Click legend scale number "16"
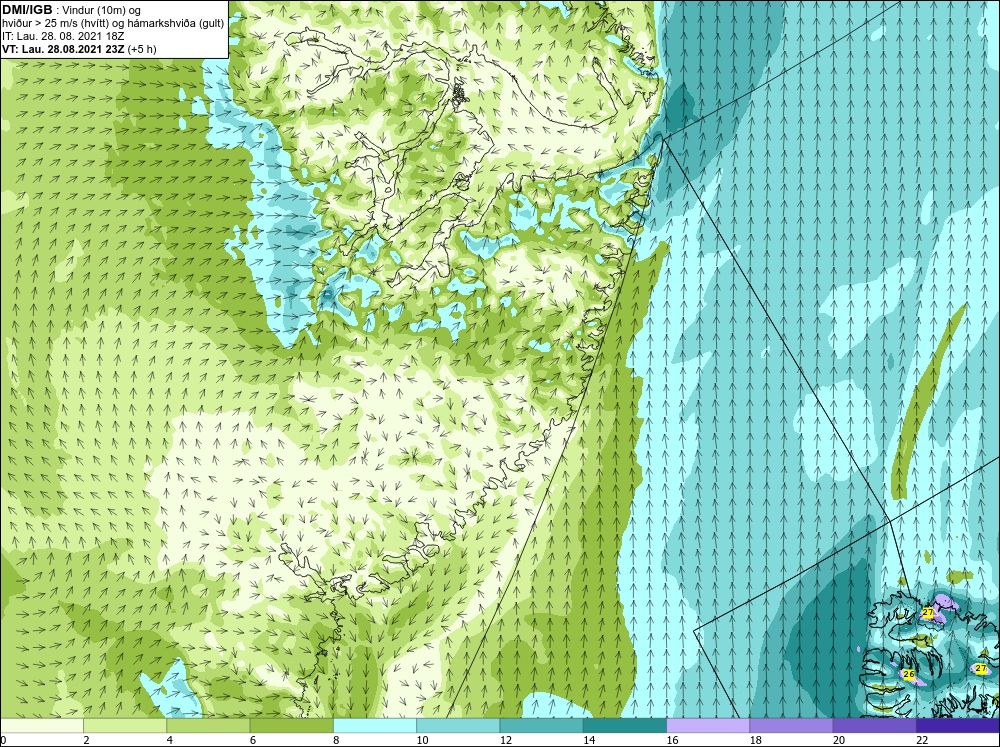Screen dimensions: 1000x747 (x=672, y=739)
